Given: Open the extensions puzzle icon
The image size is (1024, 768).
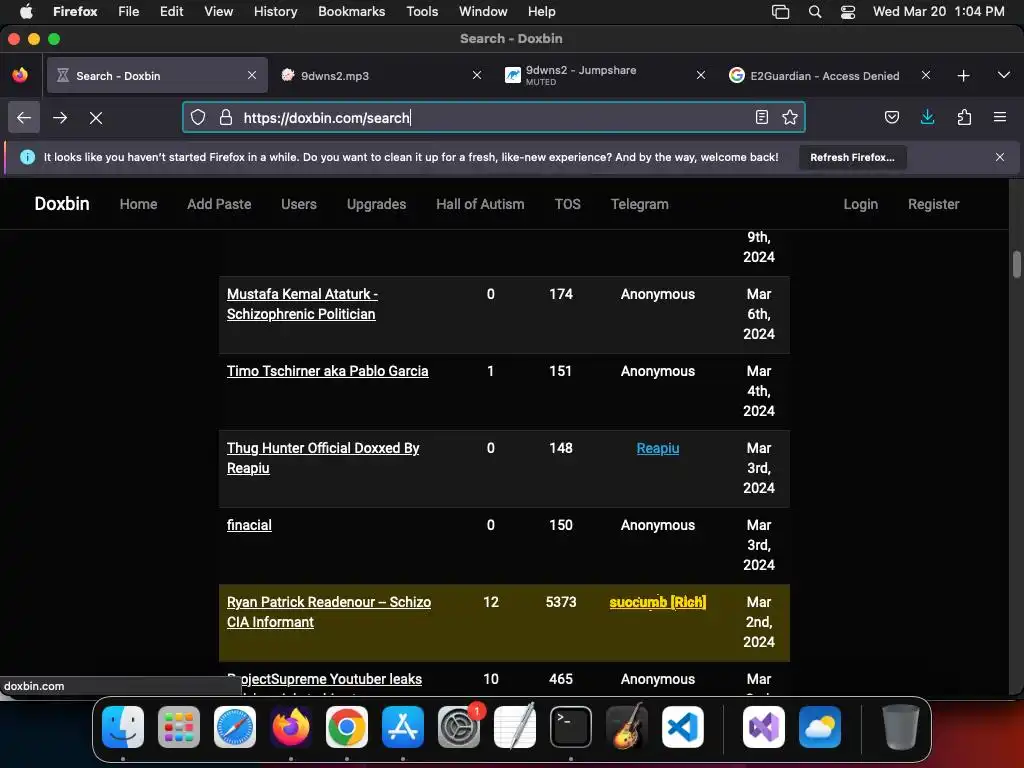Looking at the screenshot, I should [964, 118].
